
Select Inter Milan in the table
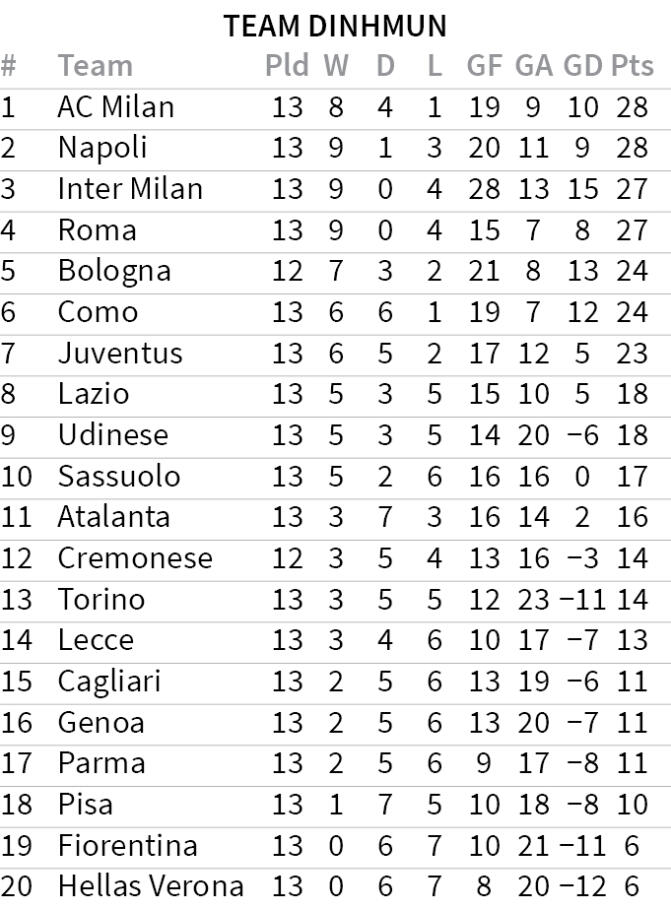tap(130, 189)
